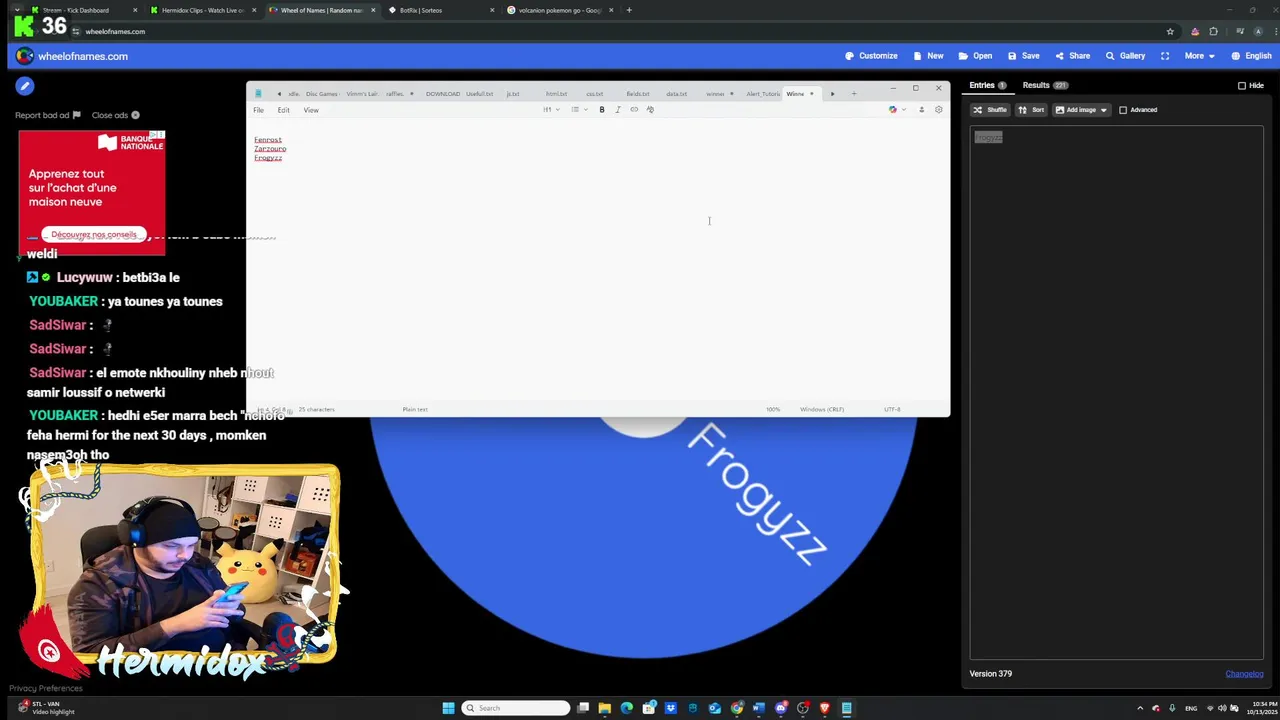Sort the wheel entries
Image resolution: width=1280 pixels, height=720 pixels.
(x=1031, y=110)
